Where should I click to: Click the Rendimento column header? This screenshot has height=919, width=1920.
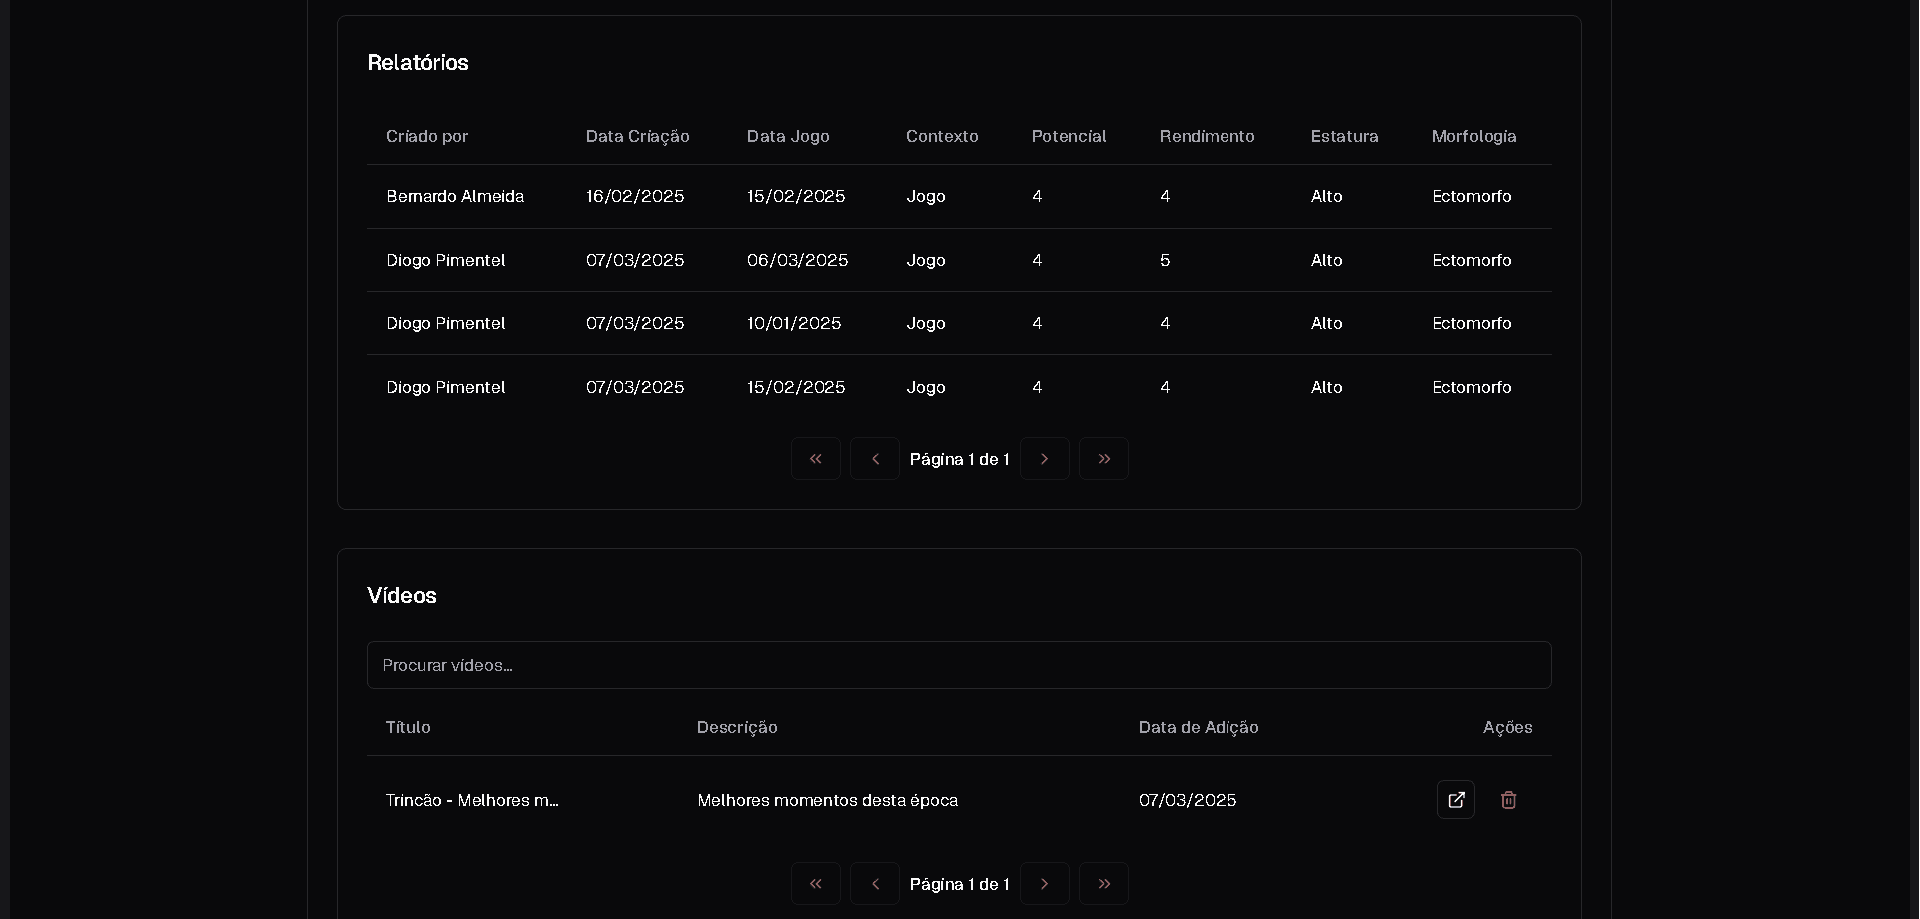(x=1206, y=136)
